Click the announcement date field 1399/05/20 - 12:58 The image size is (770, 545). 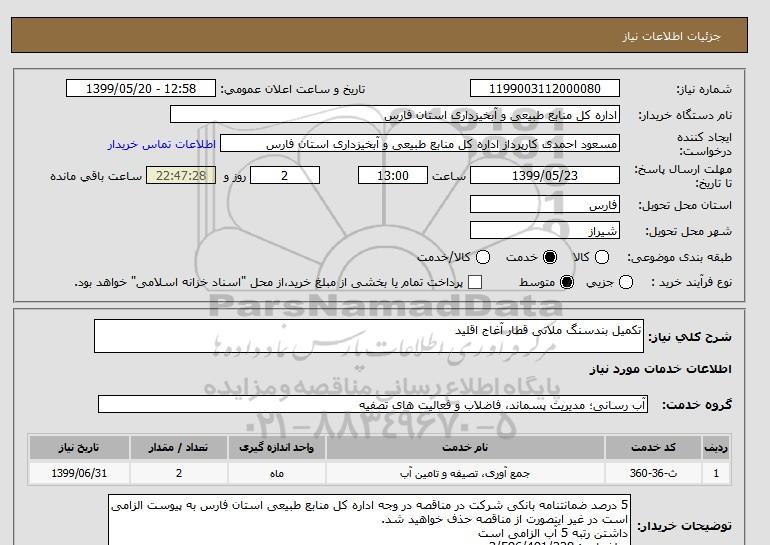coord(141,88)
